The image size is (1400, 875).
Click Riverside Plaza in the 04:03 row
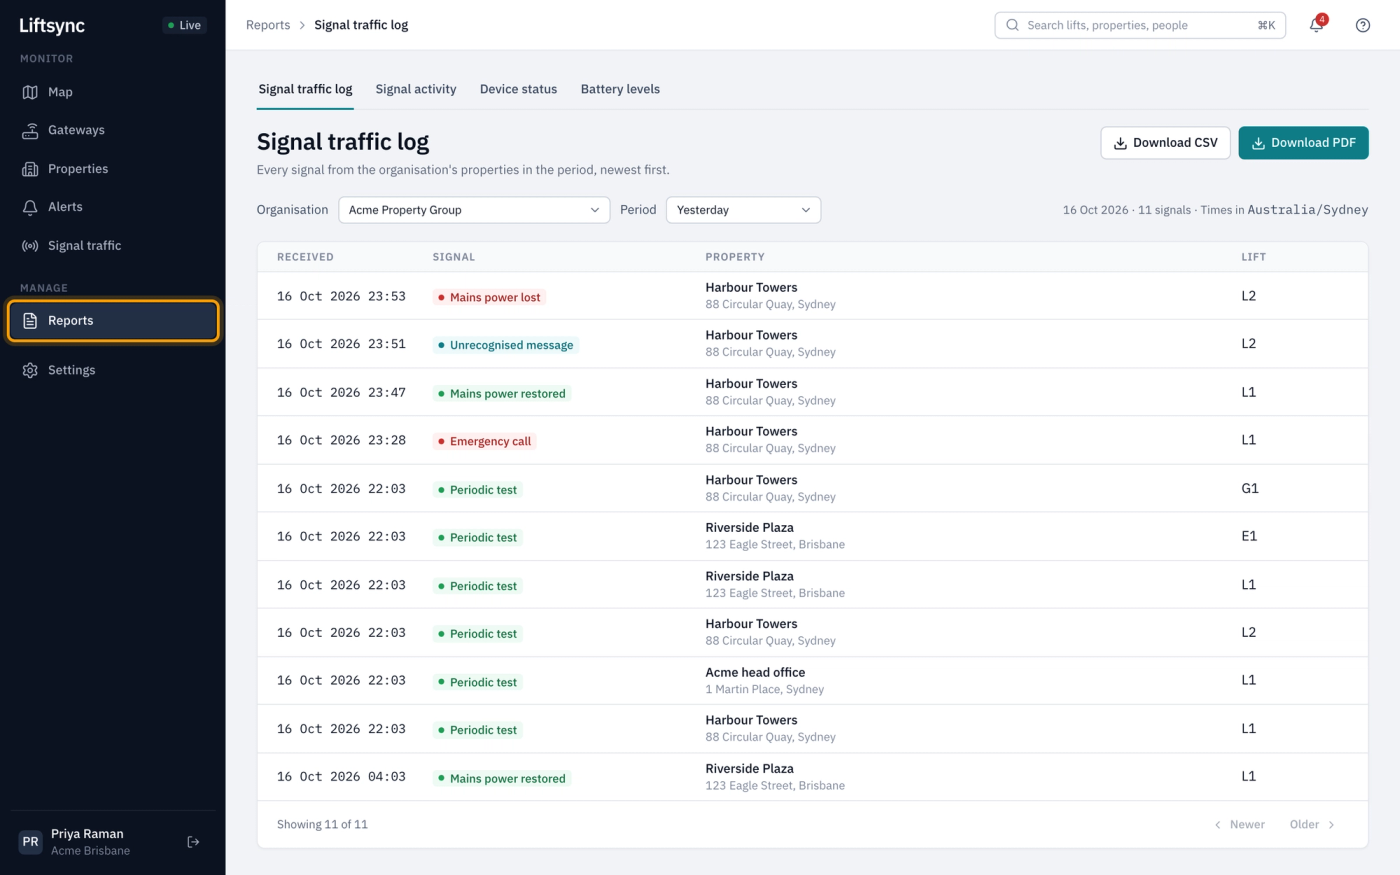(x=749, y=769)
